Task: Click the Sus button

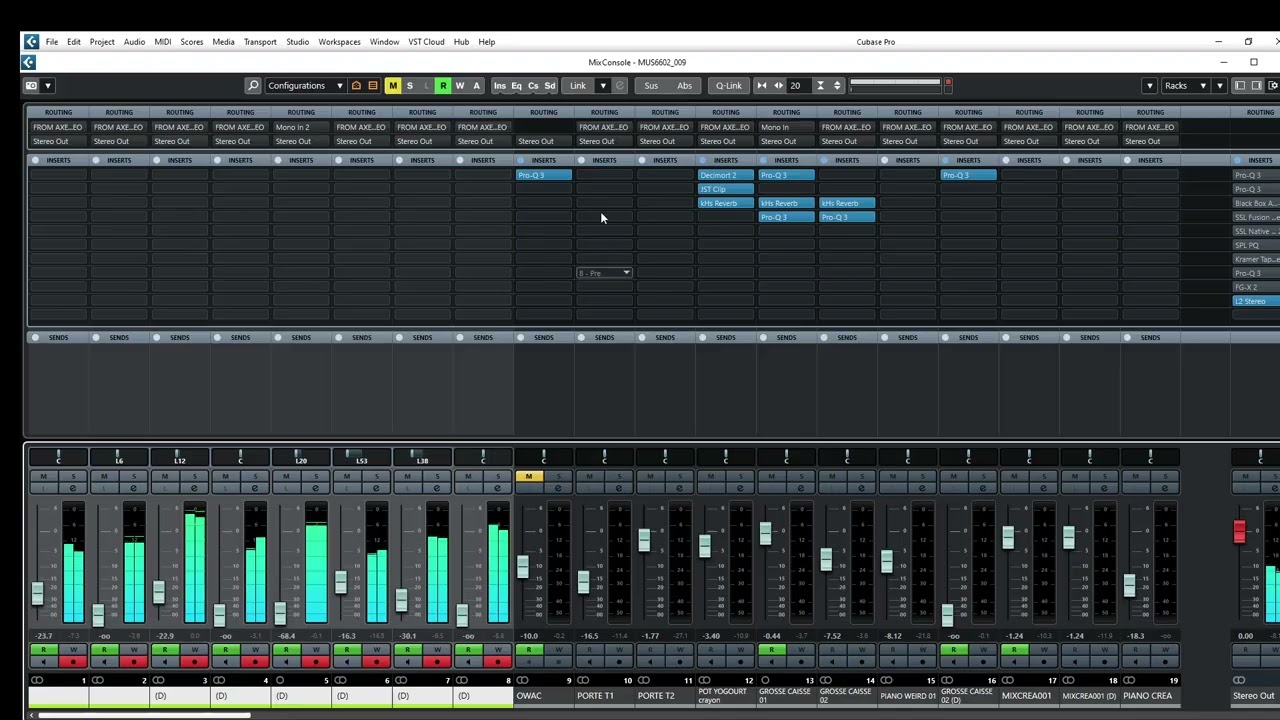Action: point(651,86)
